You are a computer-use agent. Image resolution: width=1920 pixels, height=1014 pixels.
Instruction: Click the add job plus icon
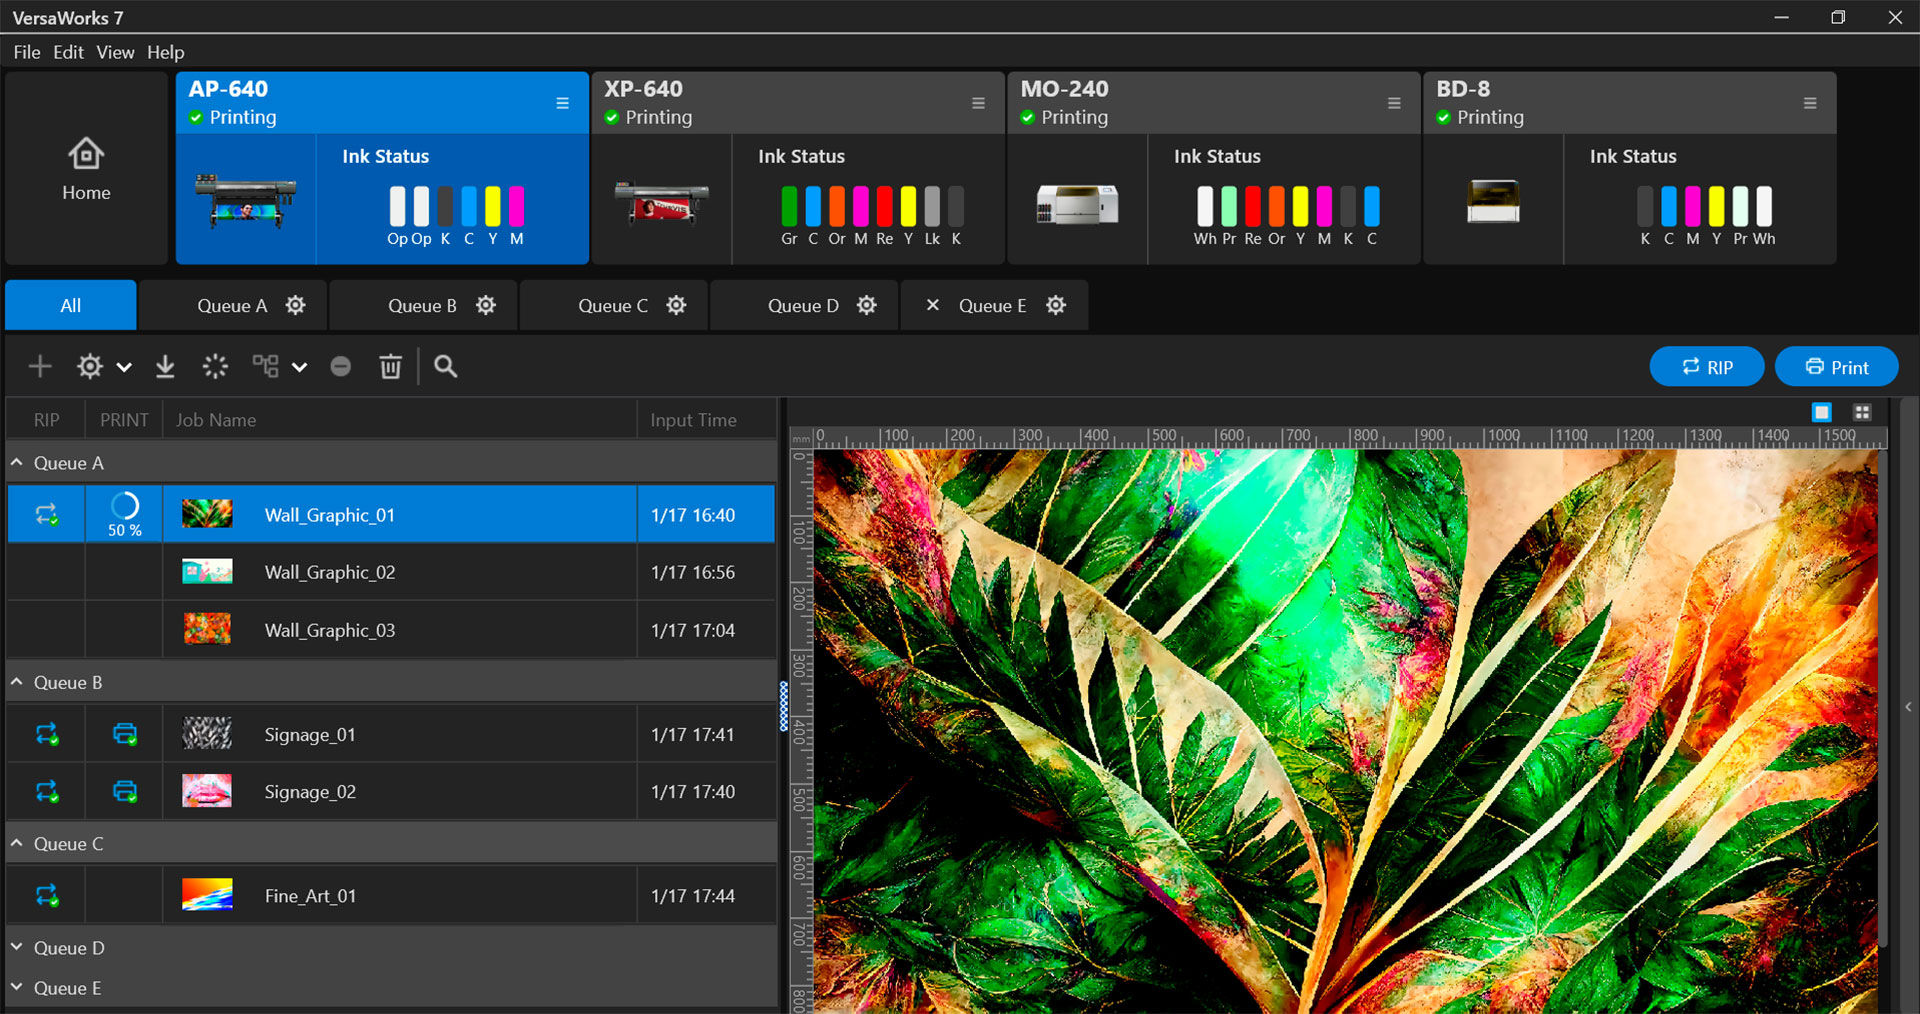click(x=40, y=367)
